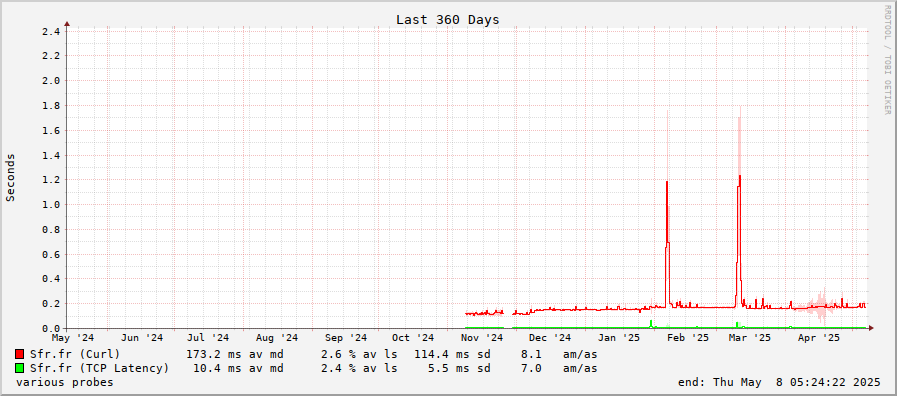Viewport: 897px width, 396px height.
Task: Click the 0.0 y-axis tick label
Action: [x=51, y=329]
